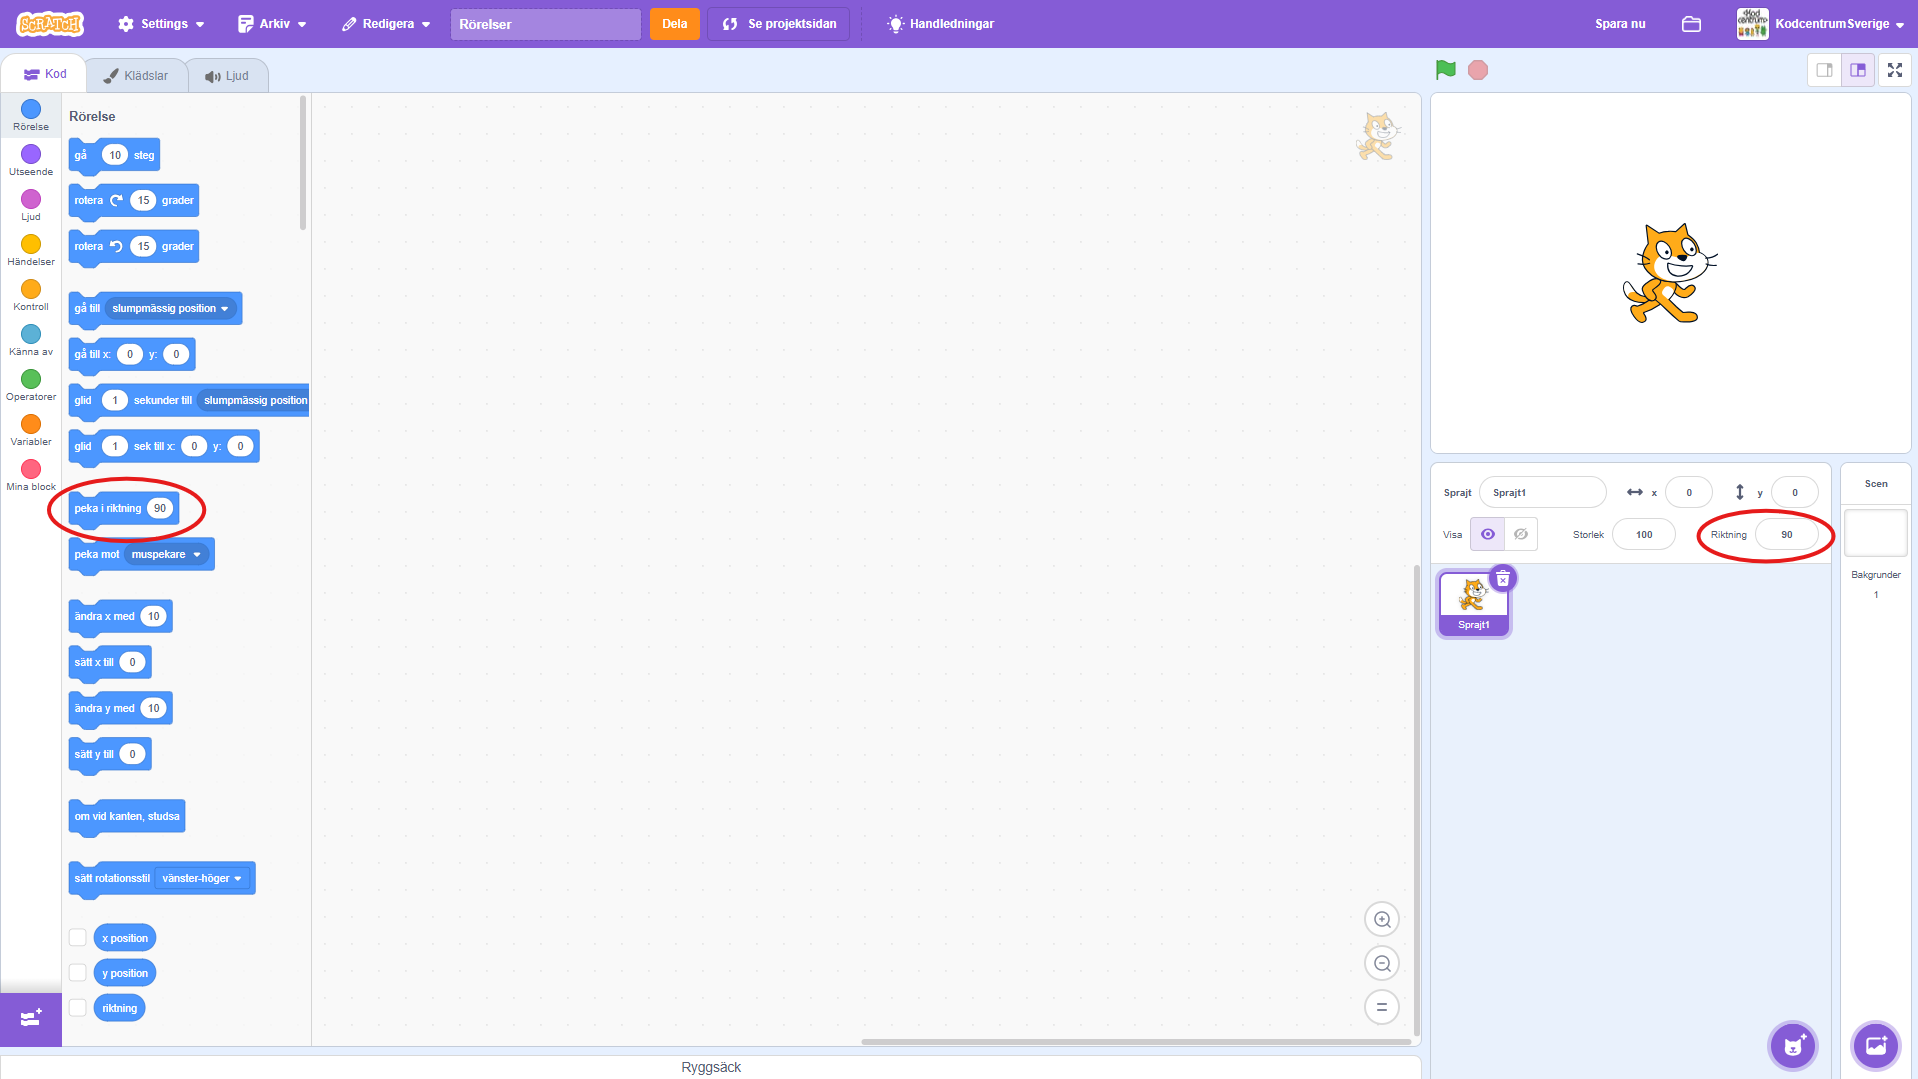Check the y position reporter checkbox
Viewport: 1918px width, 1079px height.
pos(77,973)
